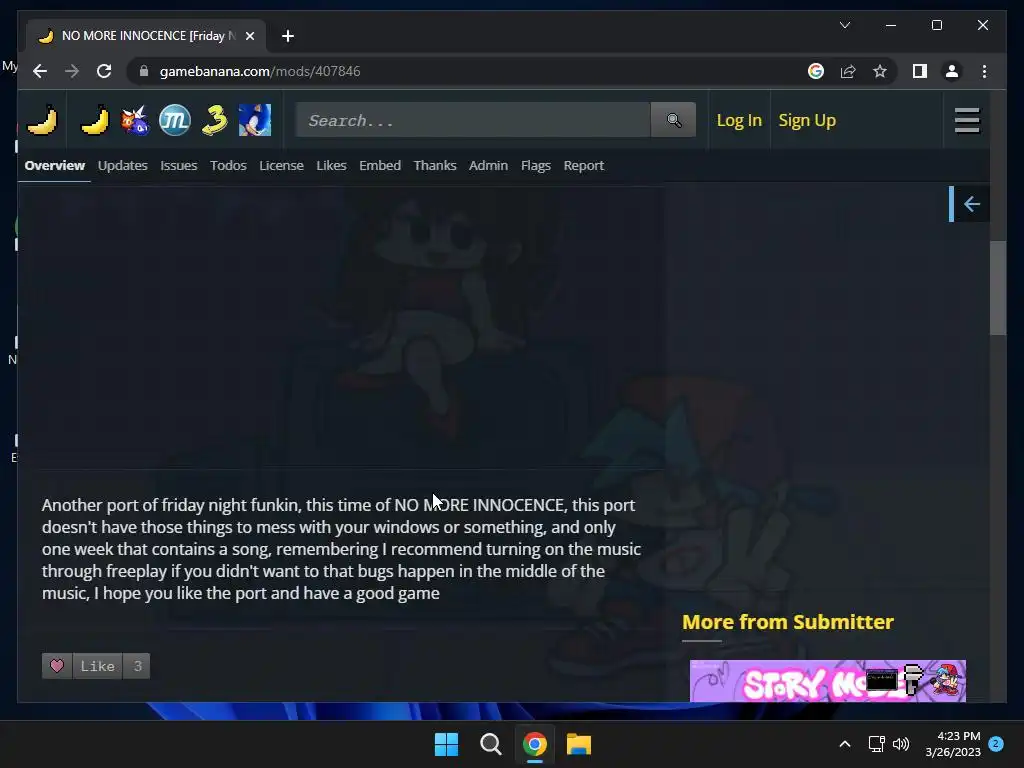The width and height of the screenshot is (1024, 768).
Task: Click the page vertical scrollbar thumb
Action: (x=997, y=288)
